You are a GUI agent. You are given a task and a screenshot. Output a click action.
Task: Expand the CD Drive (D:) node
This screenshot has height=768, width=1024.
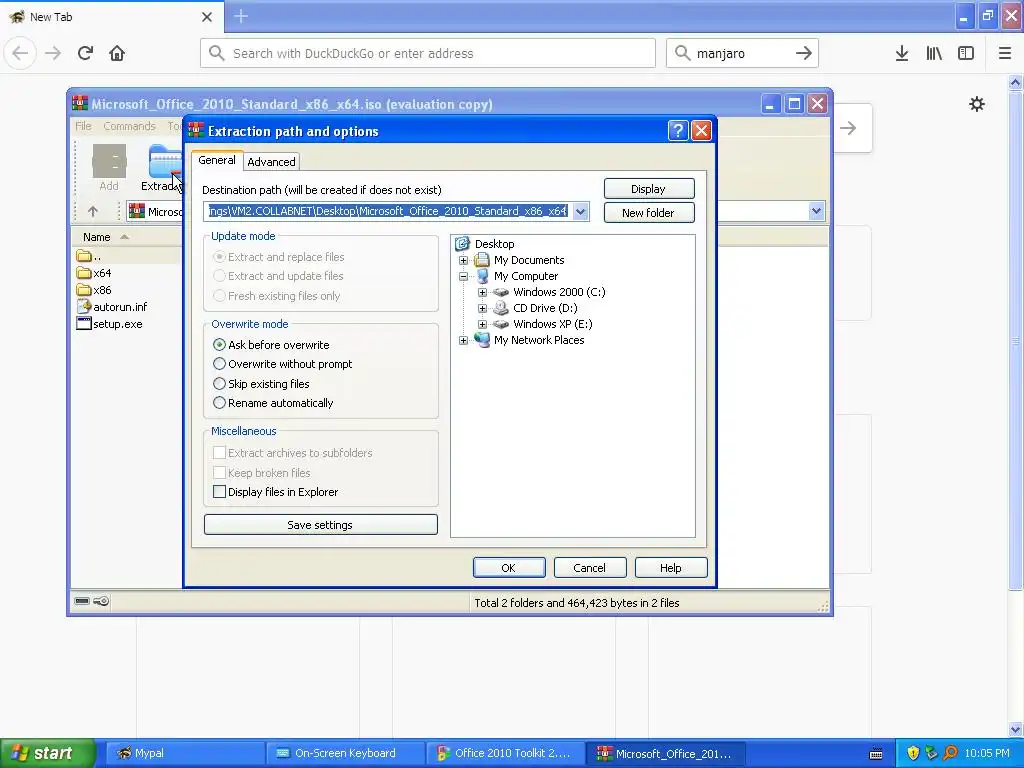click(x=482, y=308)
